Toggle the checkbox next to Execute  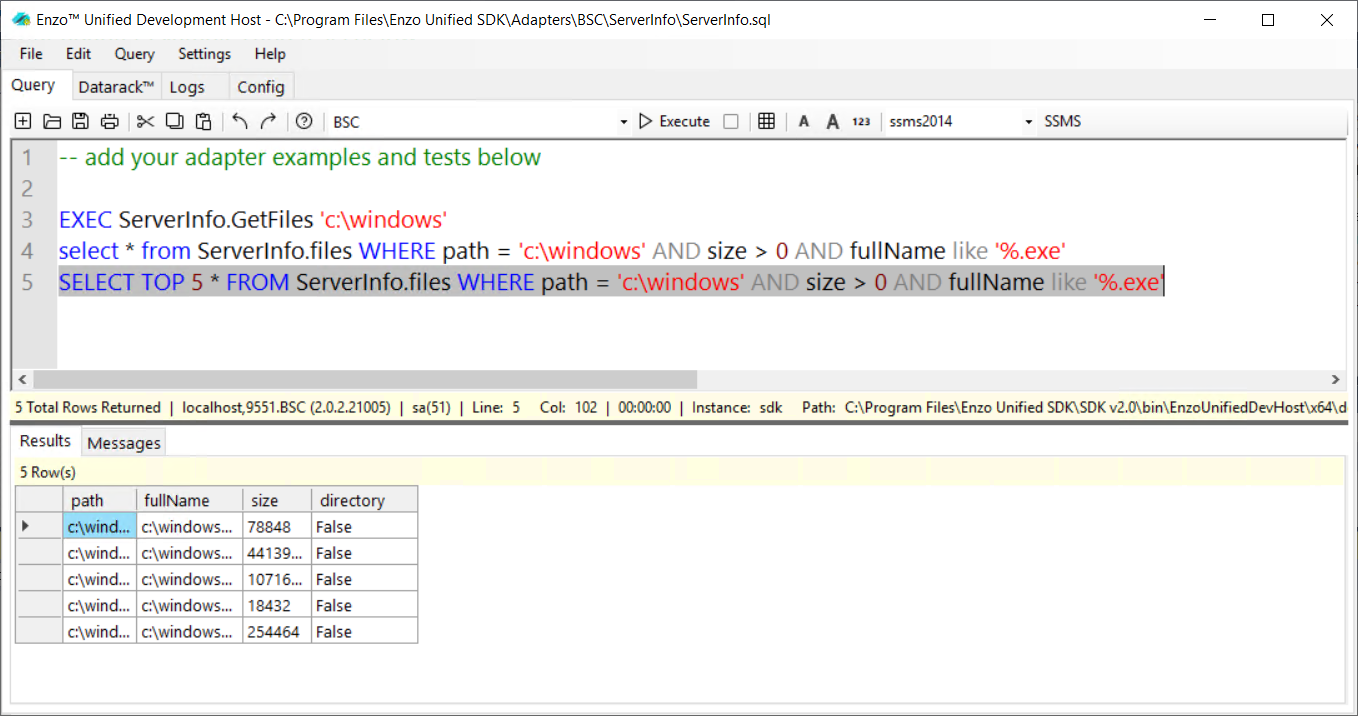(x=731, y=122)
